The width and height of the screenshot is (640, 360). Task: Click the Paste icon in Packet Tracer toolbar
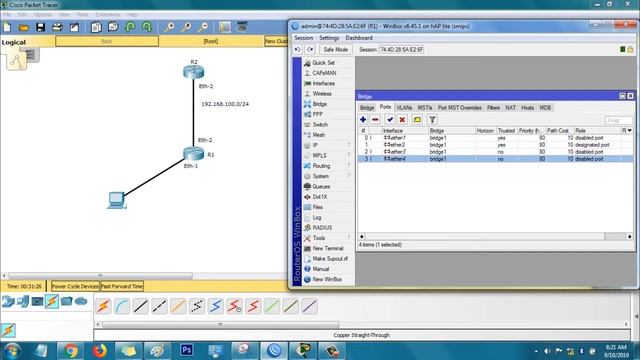113,27
